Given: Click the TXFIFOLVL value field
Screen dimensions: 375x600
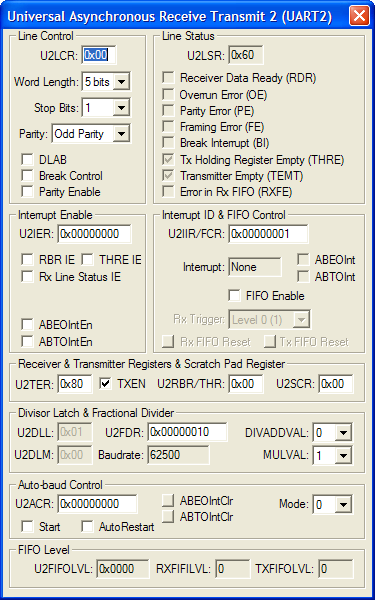Looking at the screenshot, I should pos(336,569).
